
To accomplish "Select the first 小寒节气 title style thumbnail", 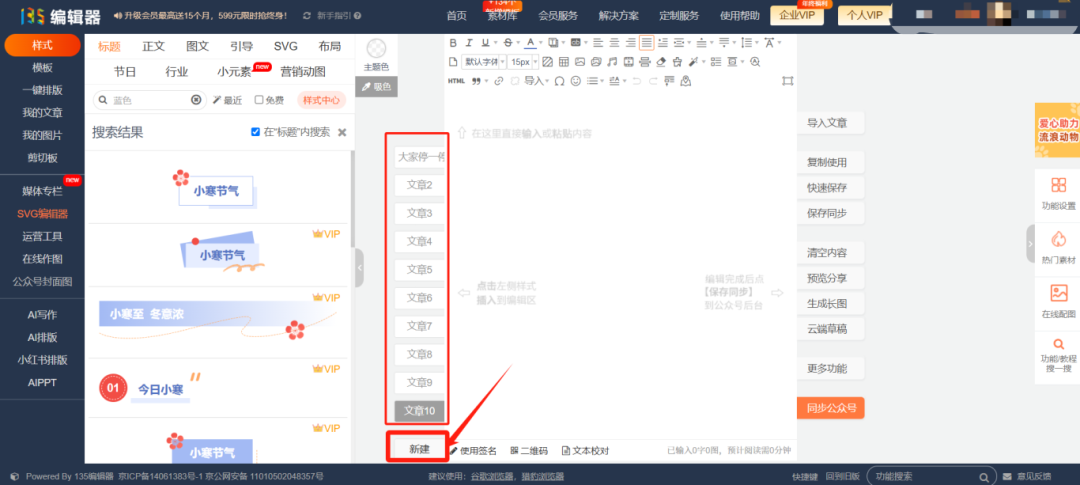I will click(215, 187).
